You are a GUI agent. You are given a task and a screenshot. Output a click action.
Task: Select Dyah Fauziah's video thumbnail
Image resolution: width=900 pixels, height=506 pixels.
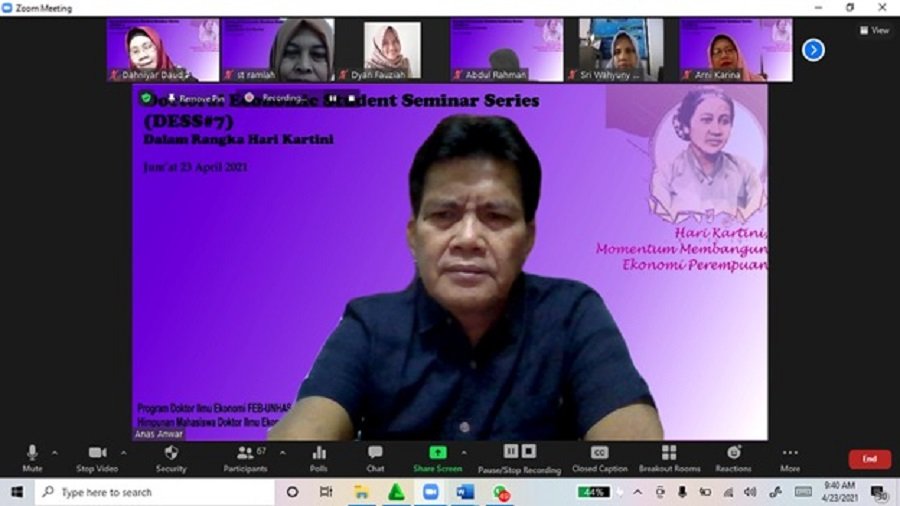[x=393, y=50]
